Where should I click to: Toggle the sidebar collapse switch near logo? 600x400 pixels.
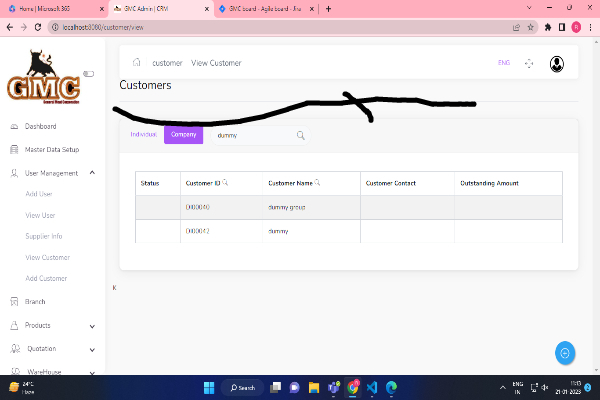[88, 73]
